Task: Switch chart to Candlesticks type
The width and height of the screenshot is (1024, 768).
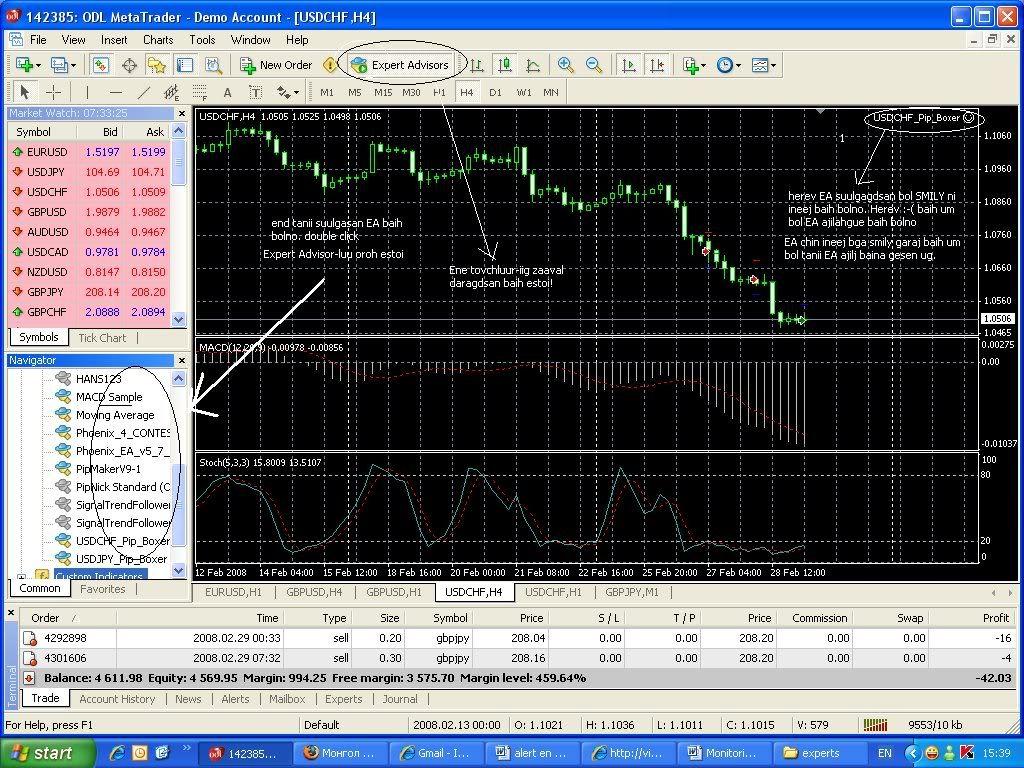Action: (504, 65)
